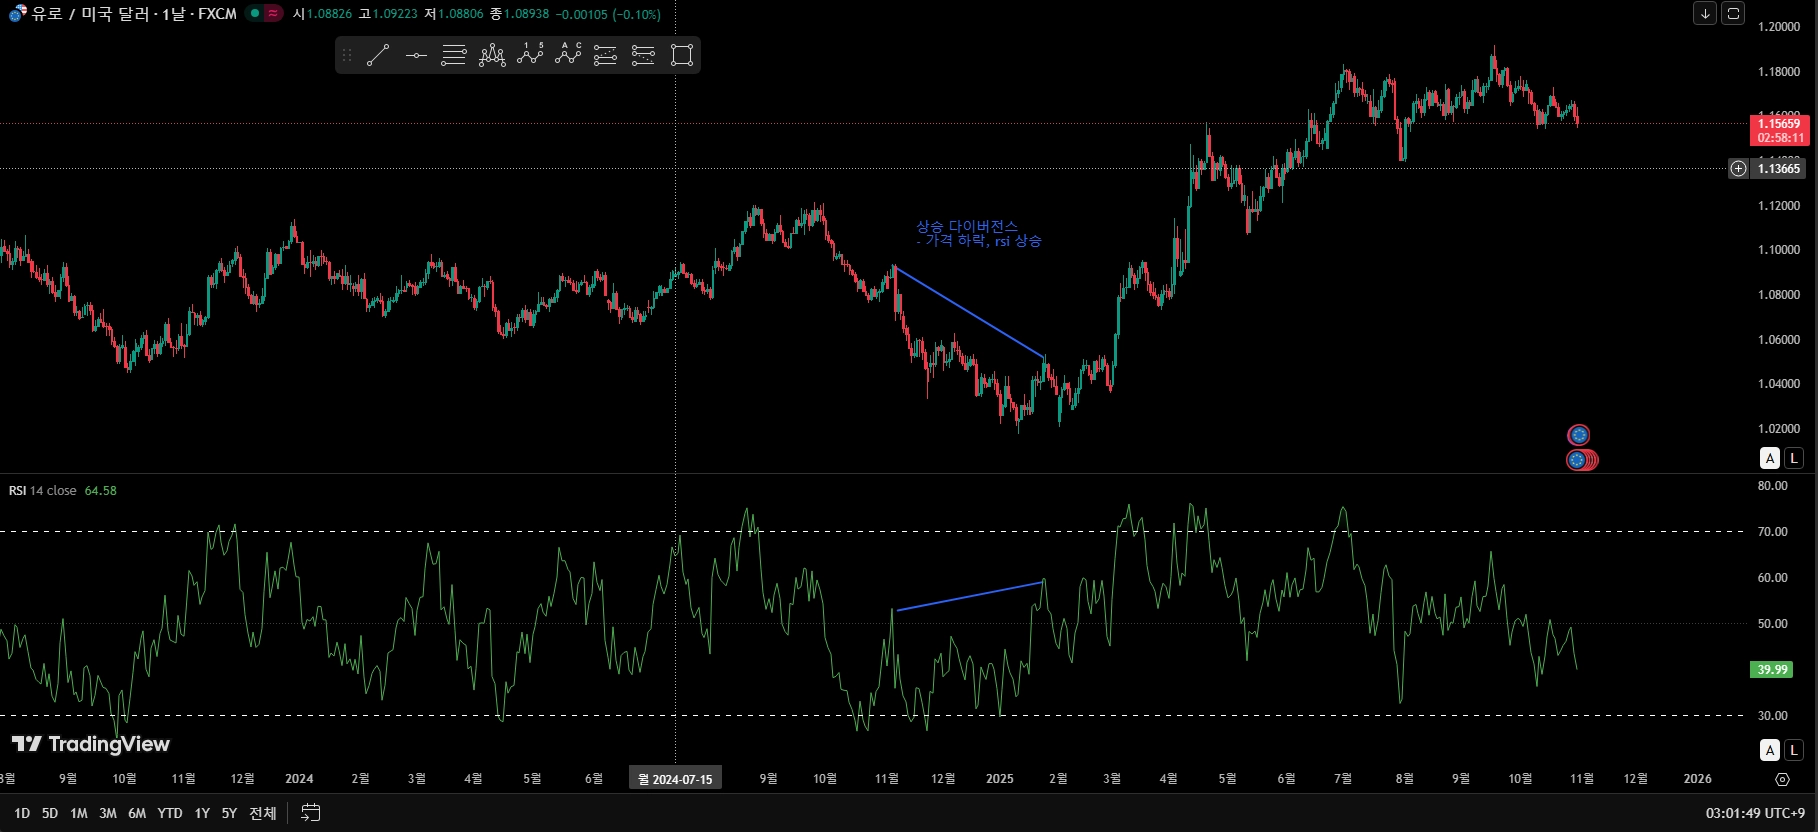Click the 2025 label on time axis
The width and height of the screenshot is (1818, 832).
point(1000,779)
